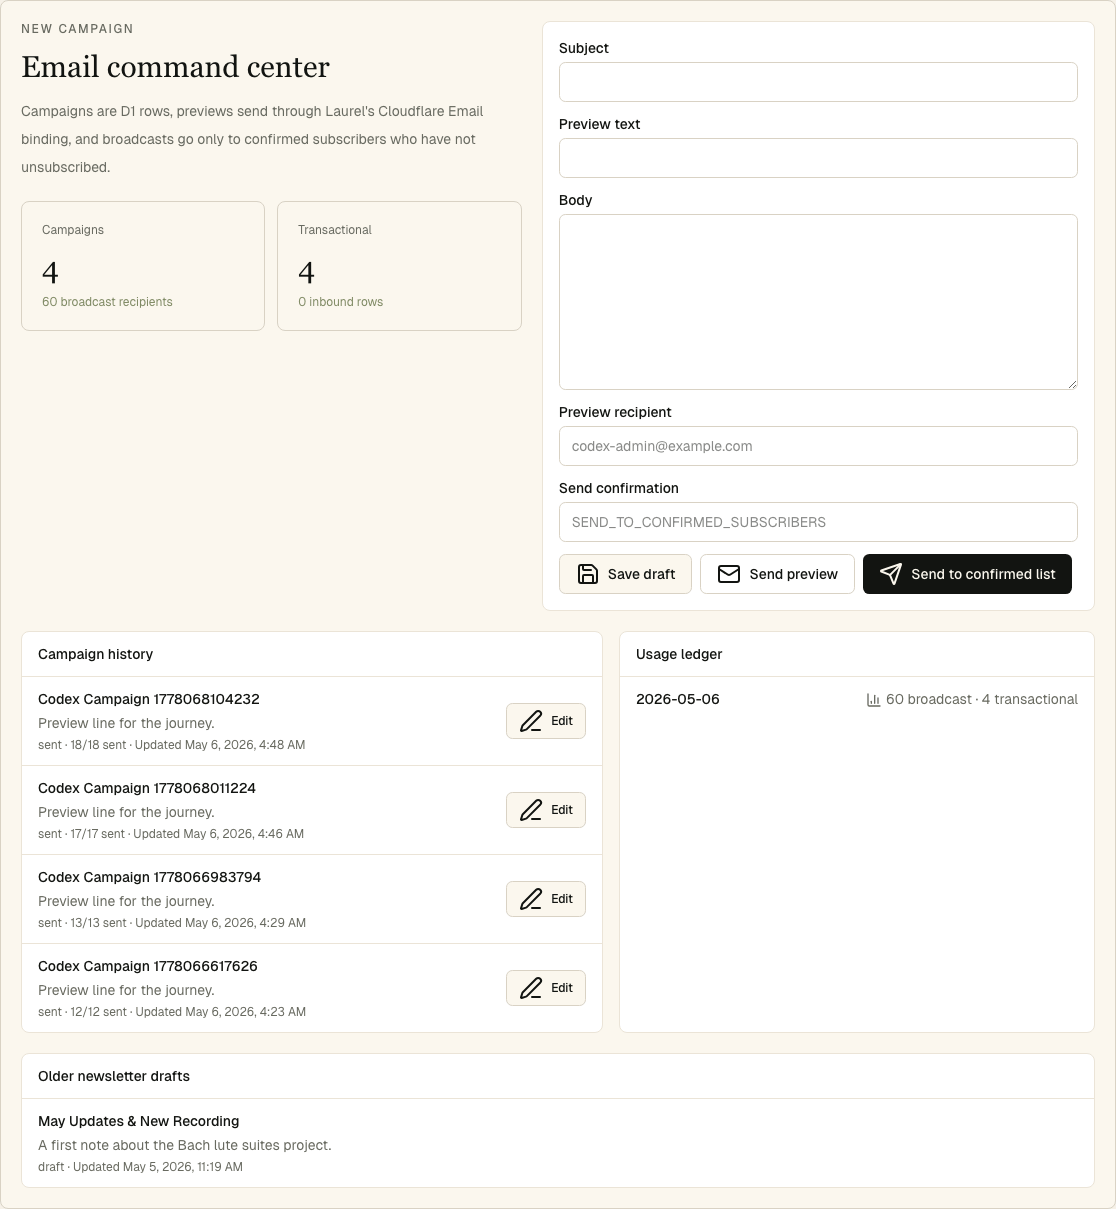Click pencil icon for Campaign 1778068011224
This screenshot has width=1116, height=1209.
point(531,810)
